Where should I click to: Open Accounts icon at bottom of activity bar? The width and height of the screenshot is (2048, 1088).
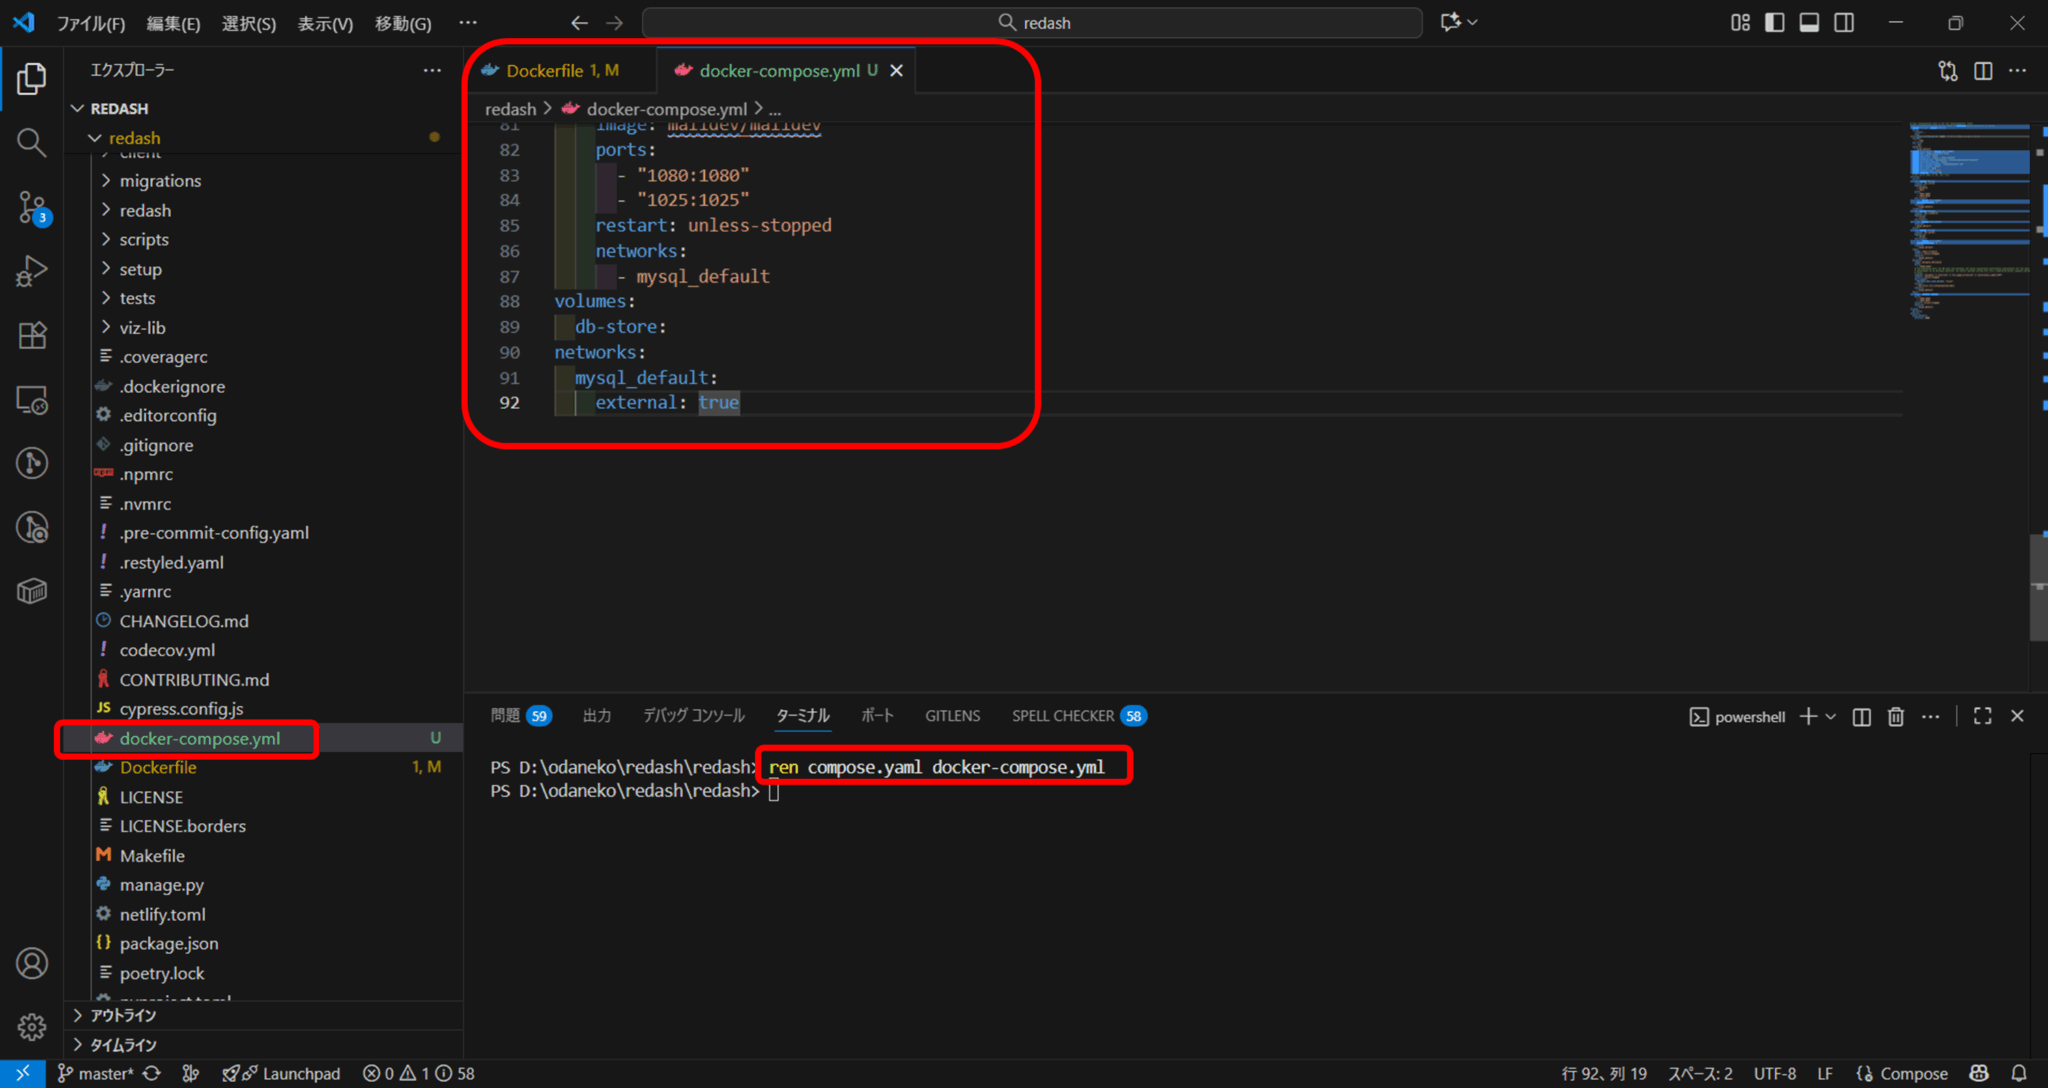[x=32, y=963]
